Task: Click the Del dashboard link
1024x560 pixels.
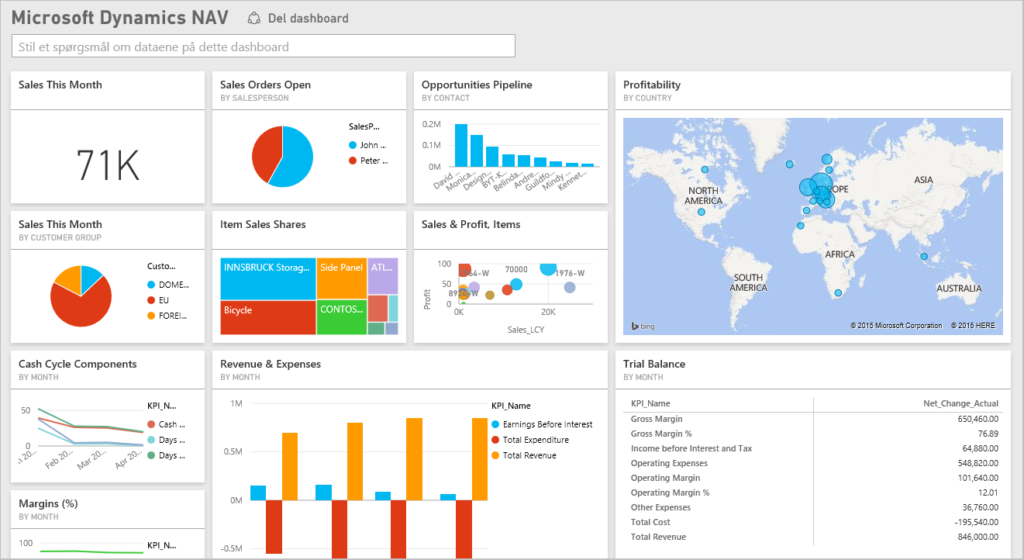Action: coord(312,18)
